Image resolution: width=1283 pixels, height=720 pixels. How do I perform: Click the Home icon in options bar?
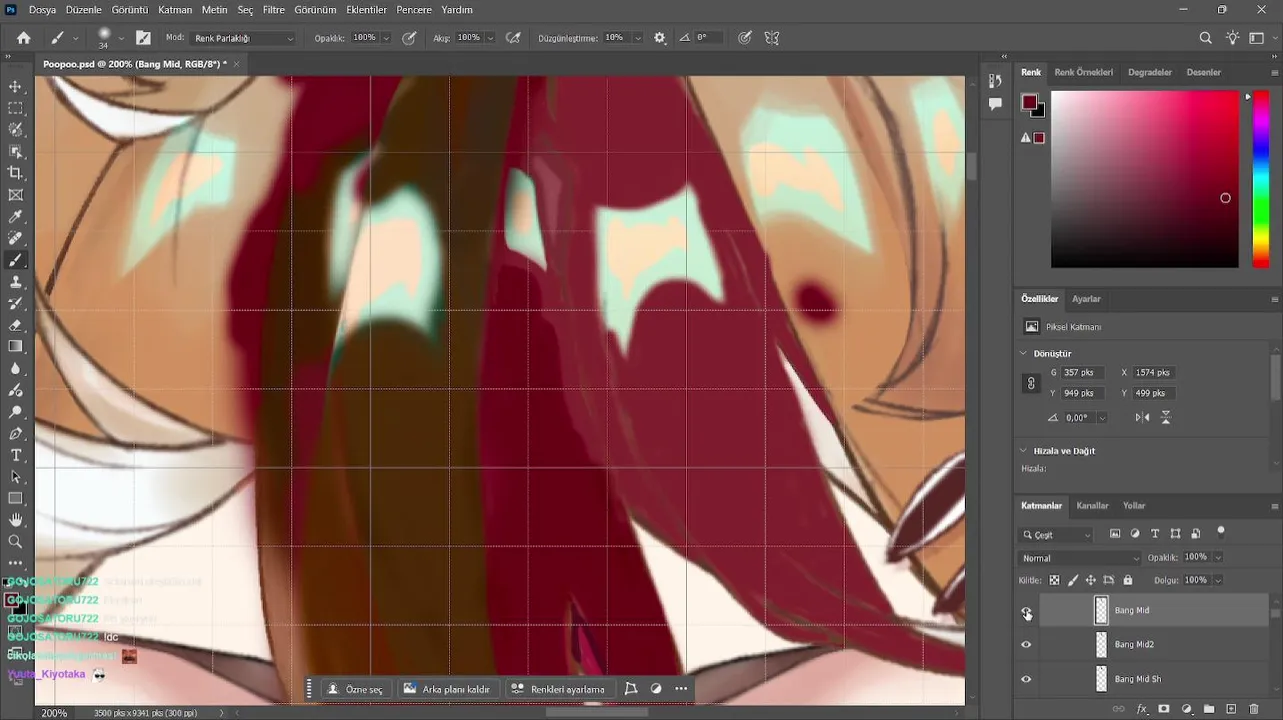click(x=24, y=38)
